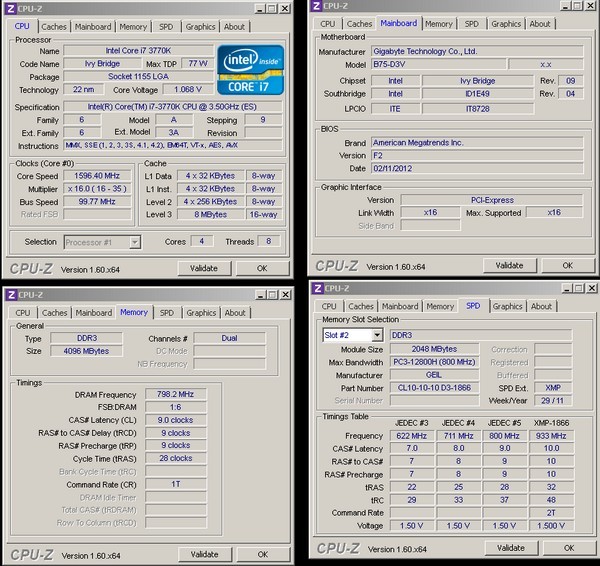Viewport: 600px width, 566px height.
Task: Click Validate in the SPD window
Action: [511, 548]
